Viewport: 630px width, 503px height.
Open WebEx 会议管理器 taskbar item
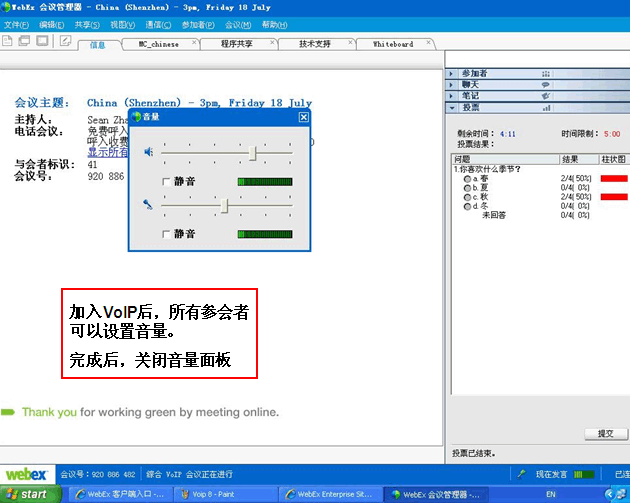[436, 494]
